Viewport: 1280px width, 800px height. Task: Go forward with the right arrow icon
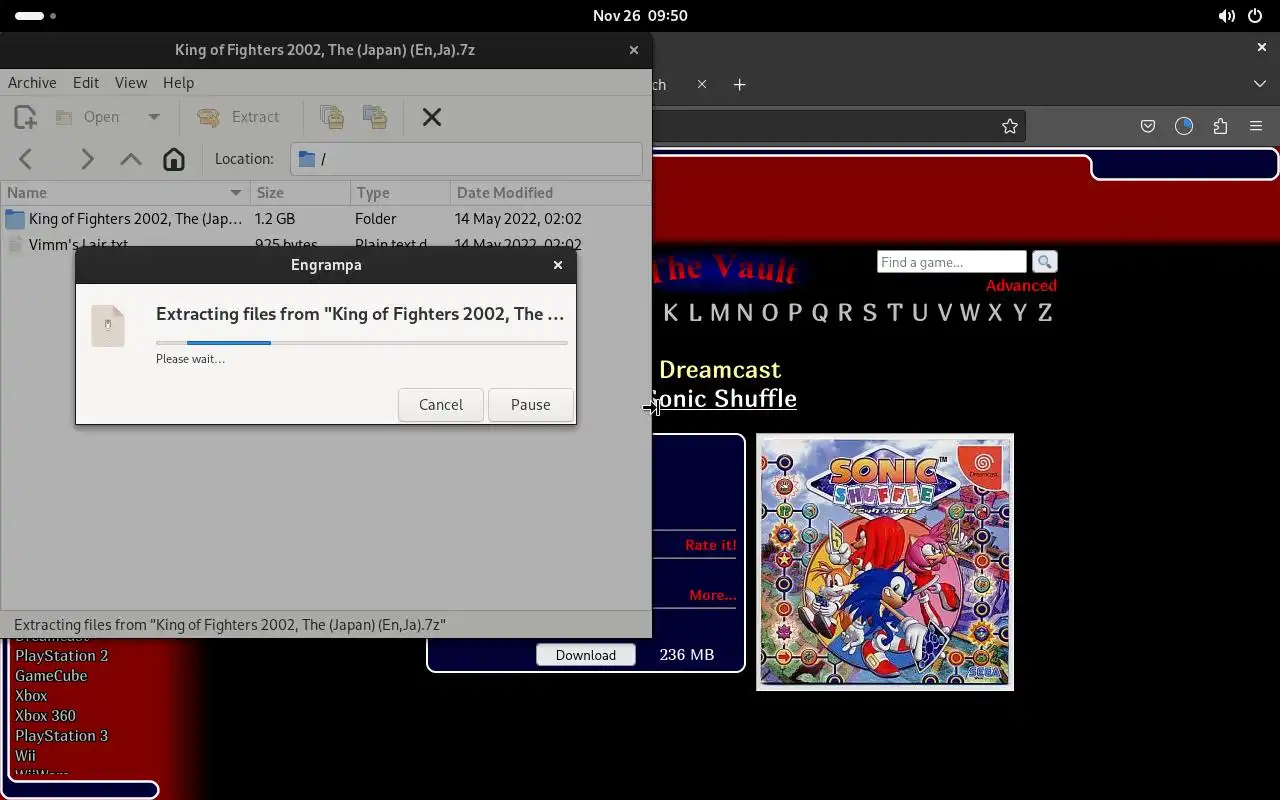(87, 159)
